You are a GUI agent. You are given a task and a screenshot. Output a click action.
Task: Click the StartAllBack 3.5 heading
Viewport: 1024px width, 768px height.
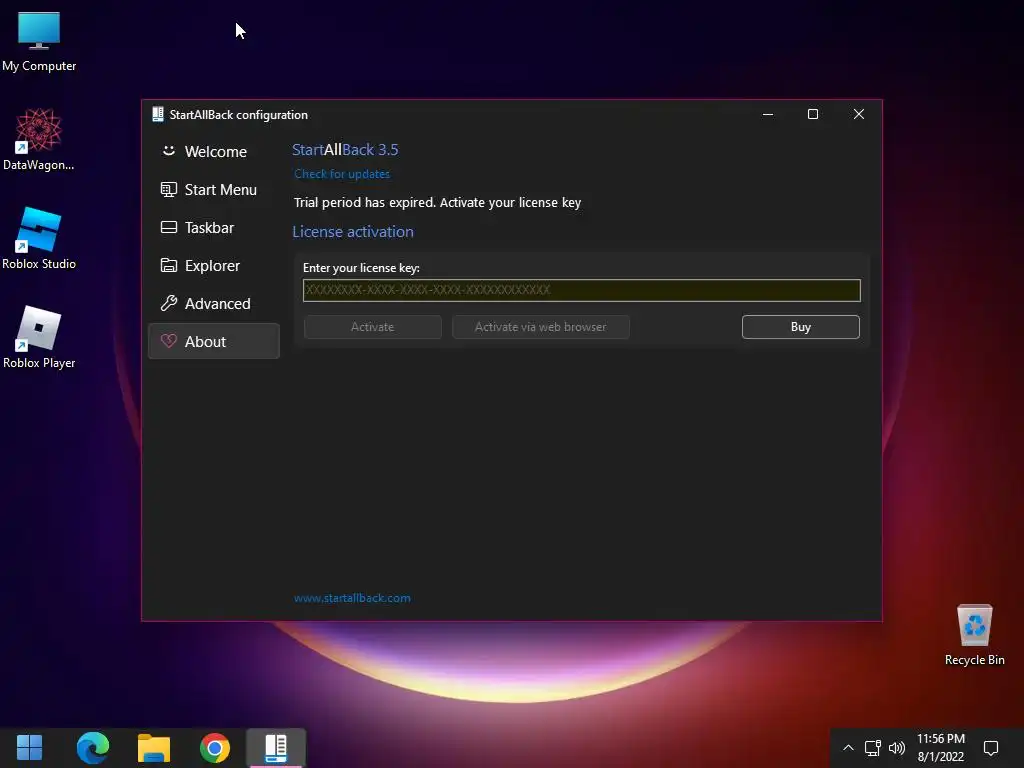[345, 150]
